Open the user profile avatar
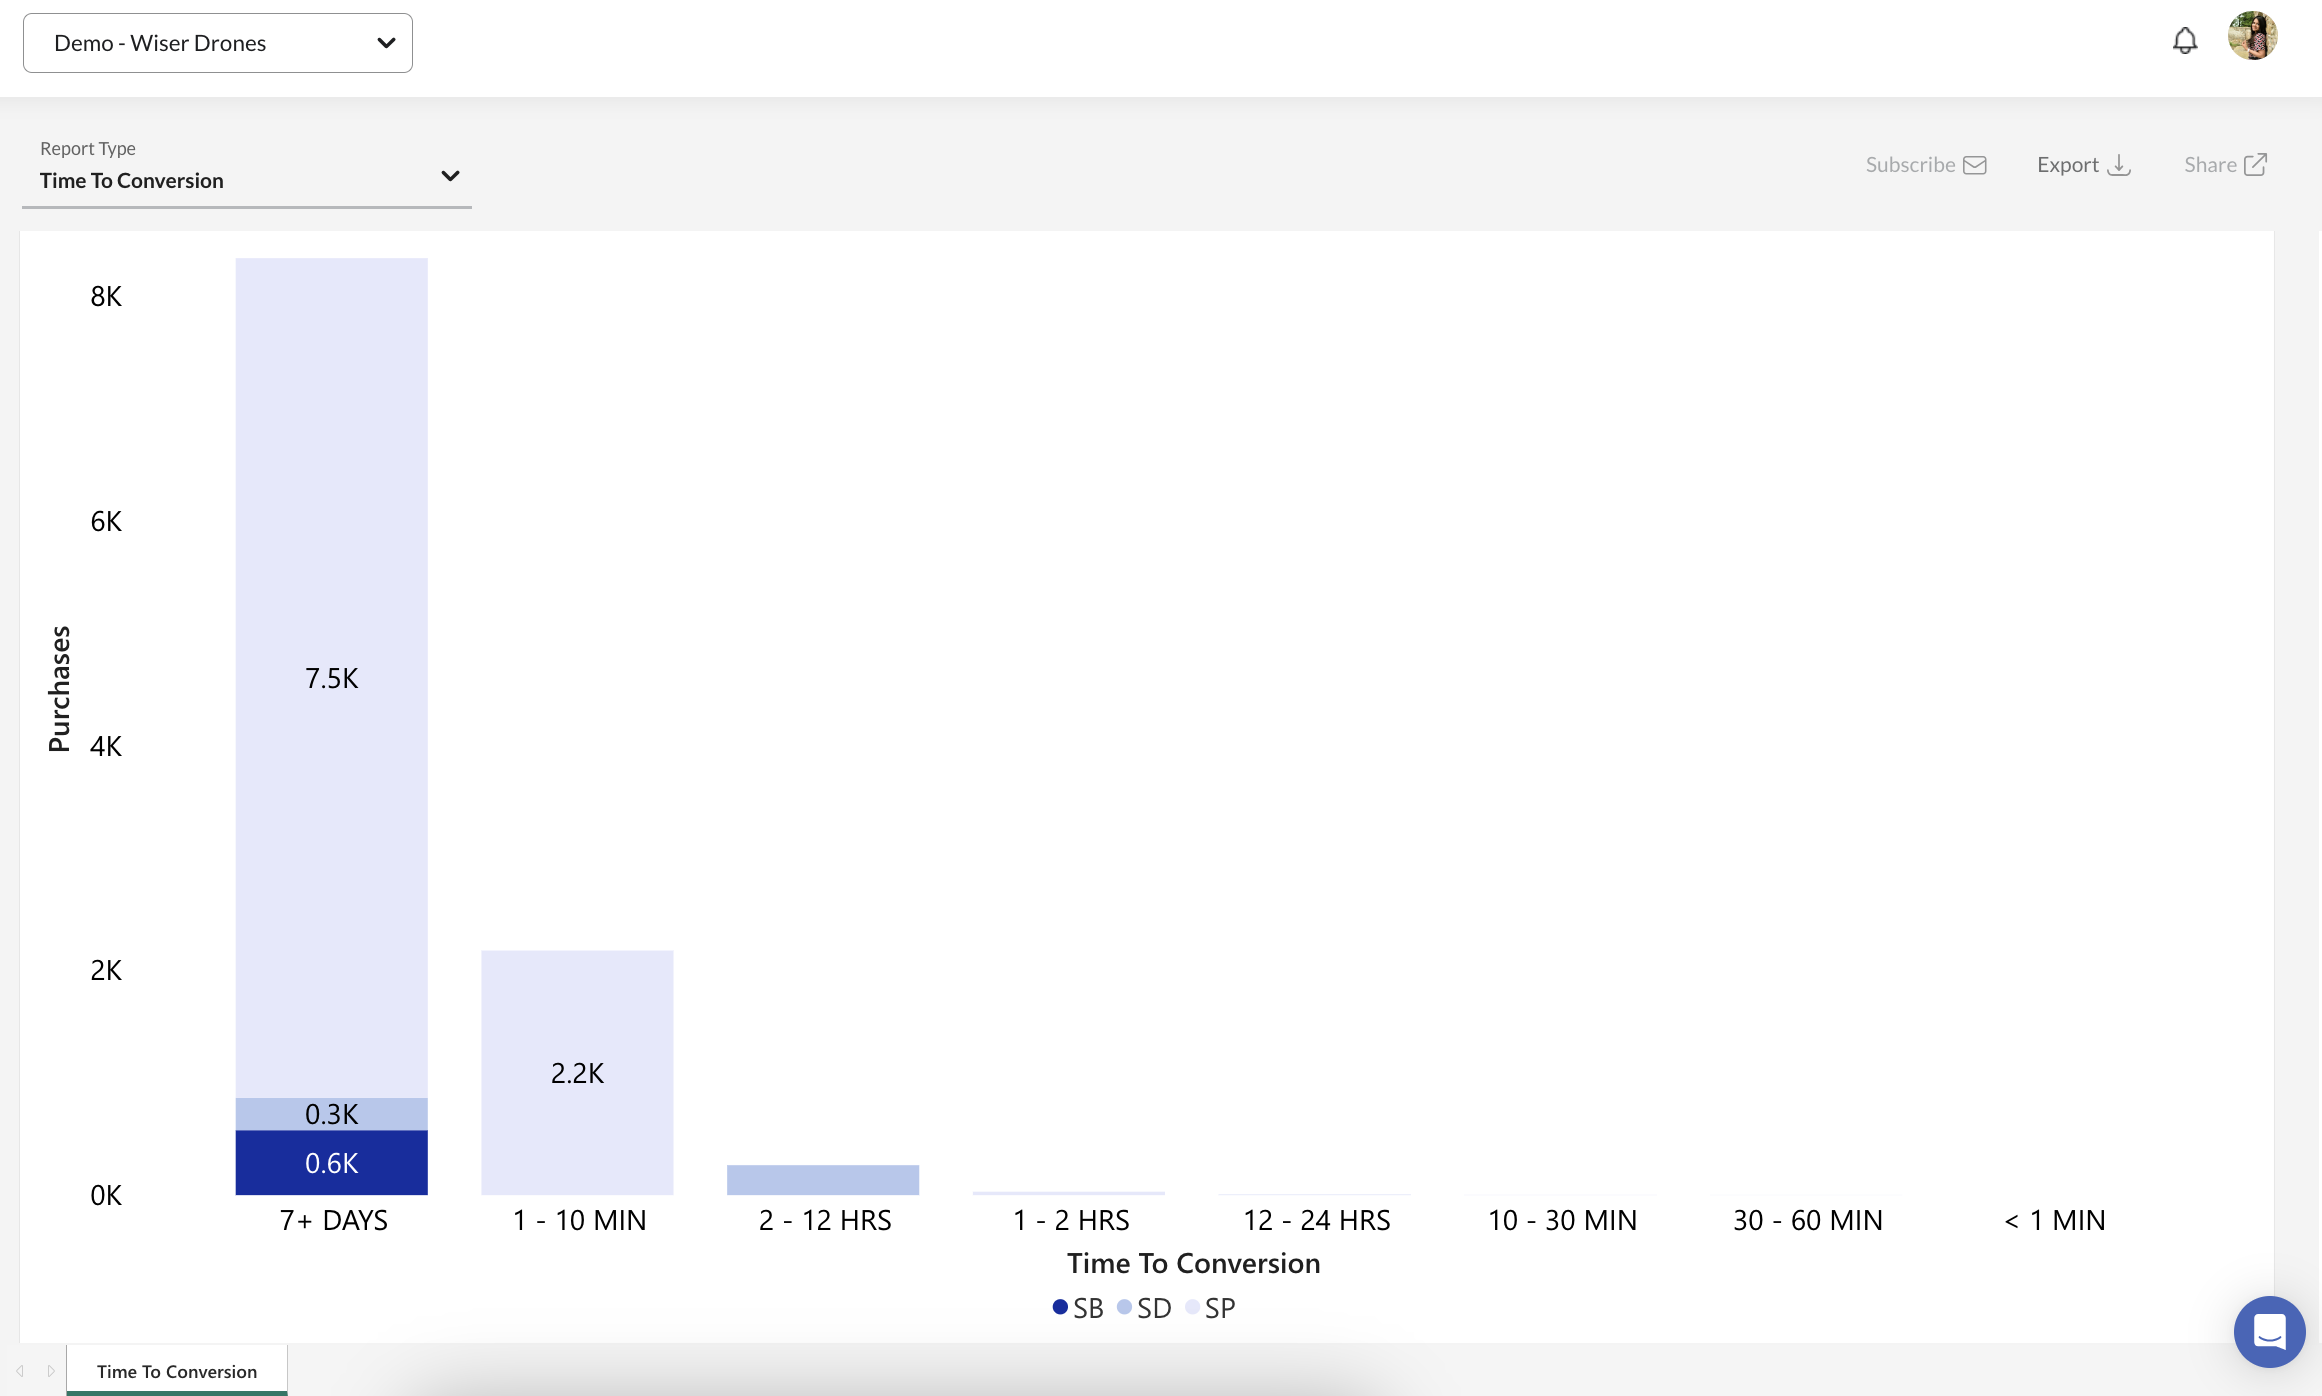Screen dimensions: 2322x1396 [2253, 37]
